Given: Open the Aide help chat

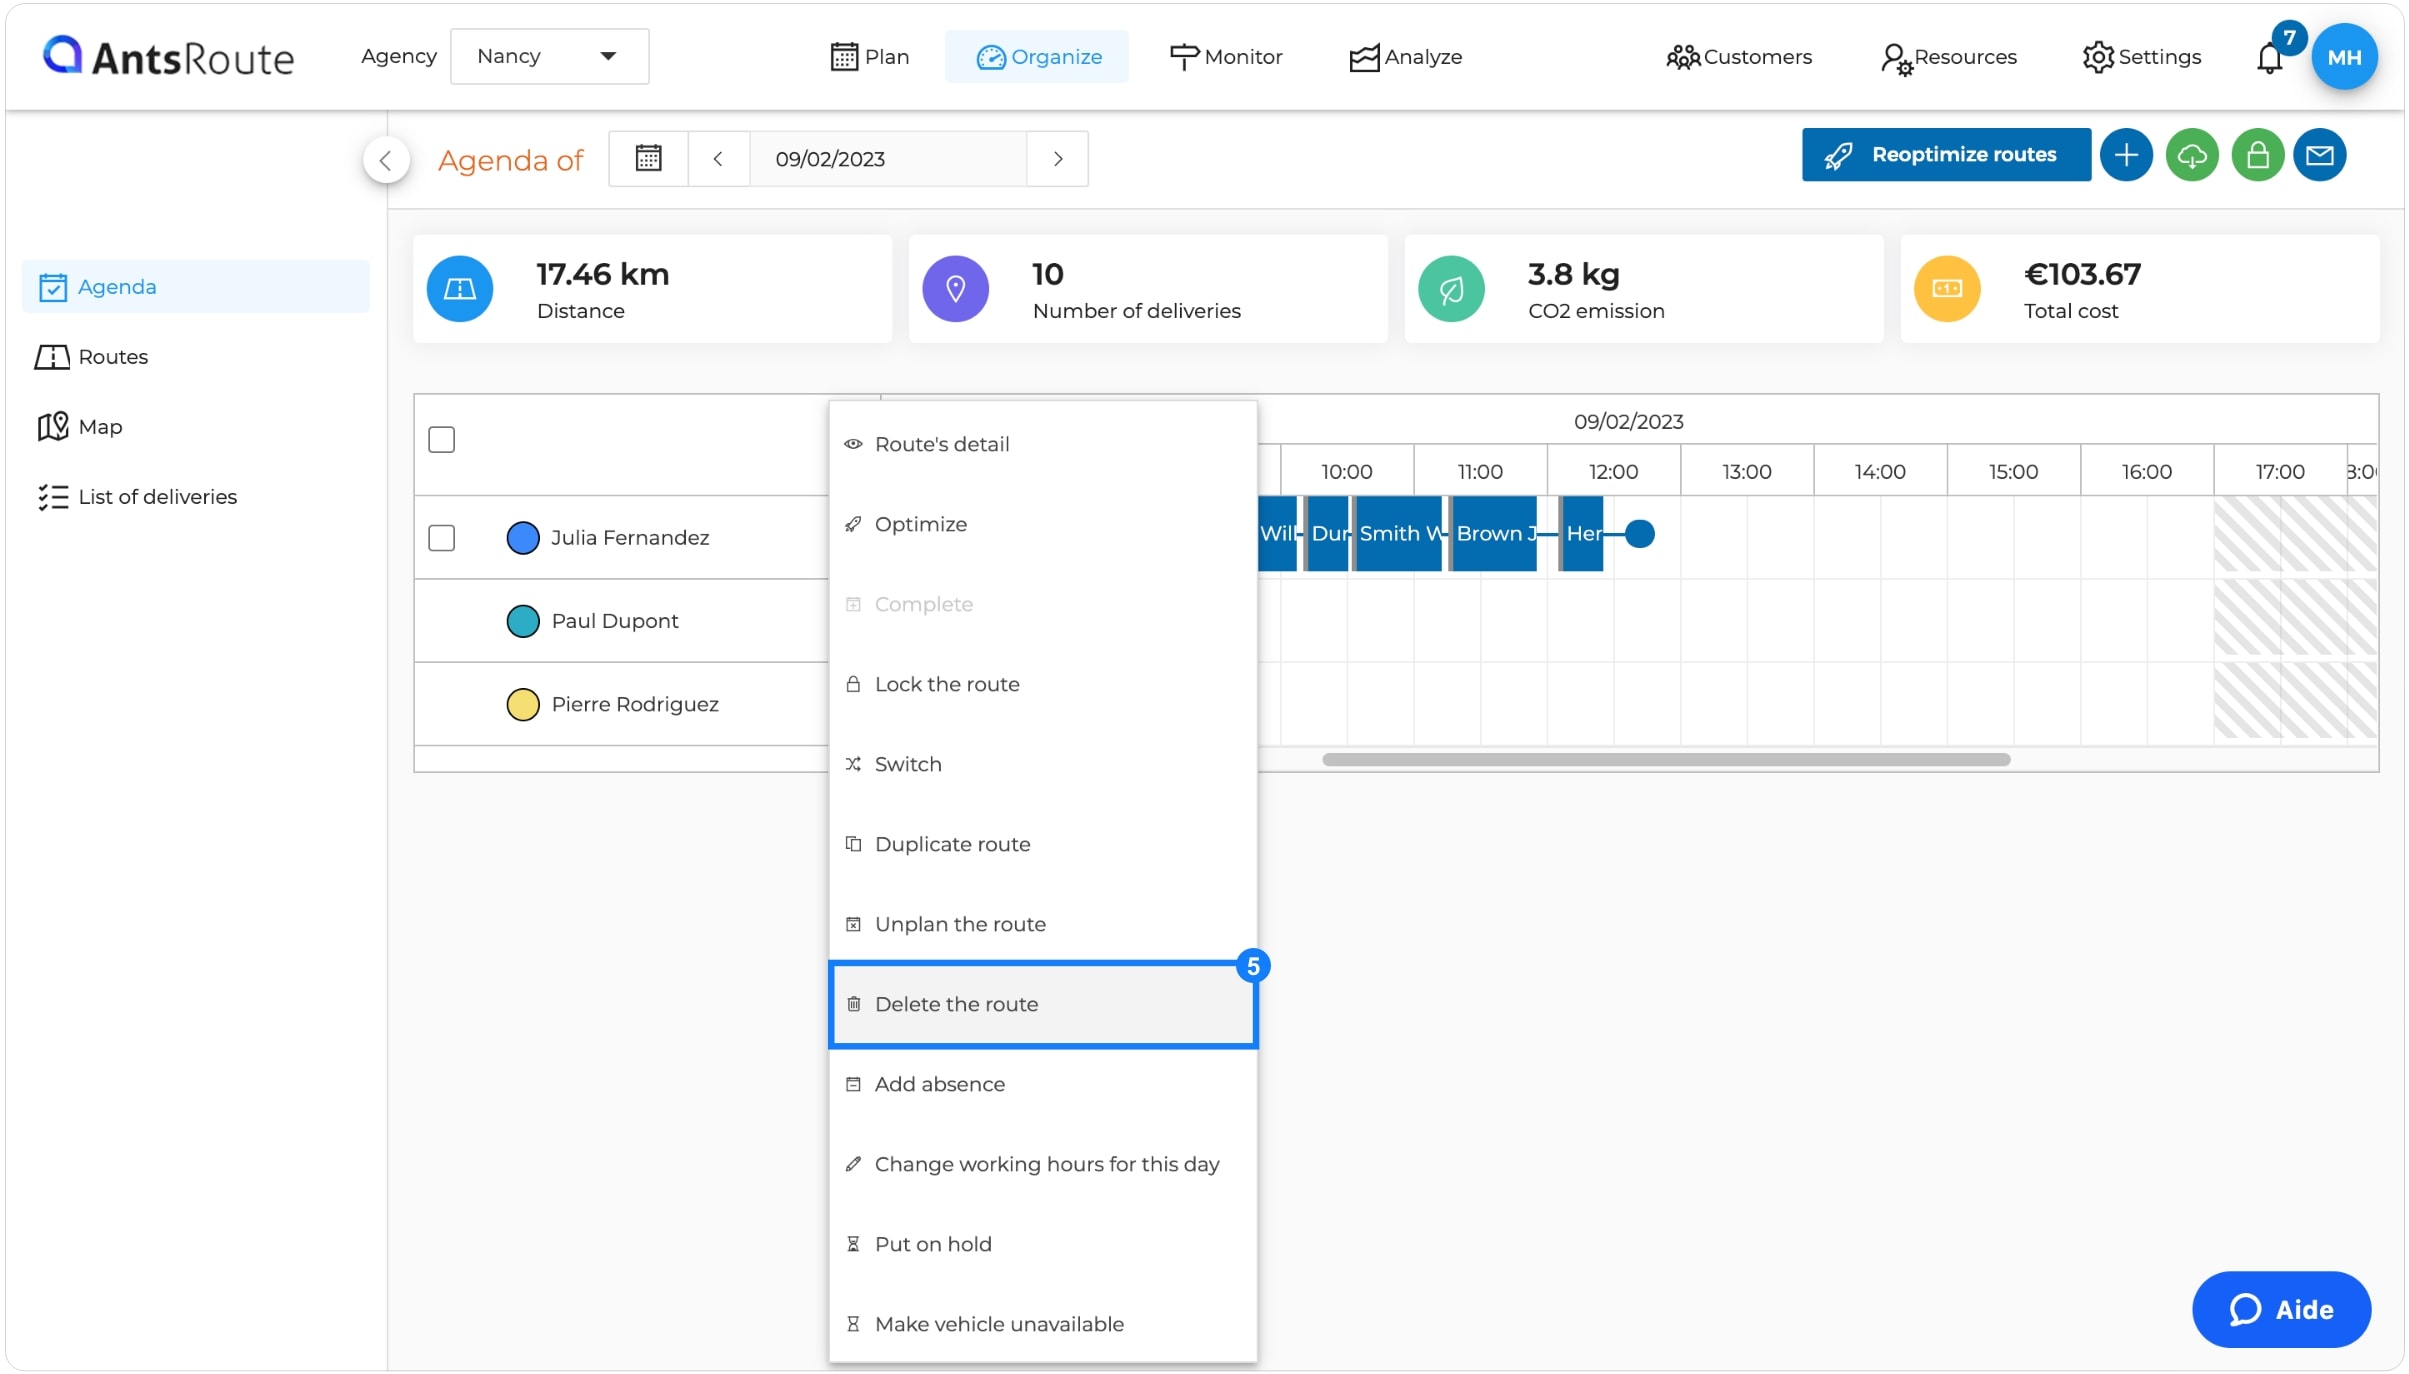Looking at the screenshot, I should (x=2280, y=1309).
